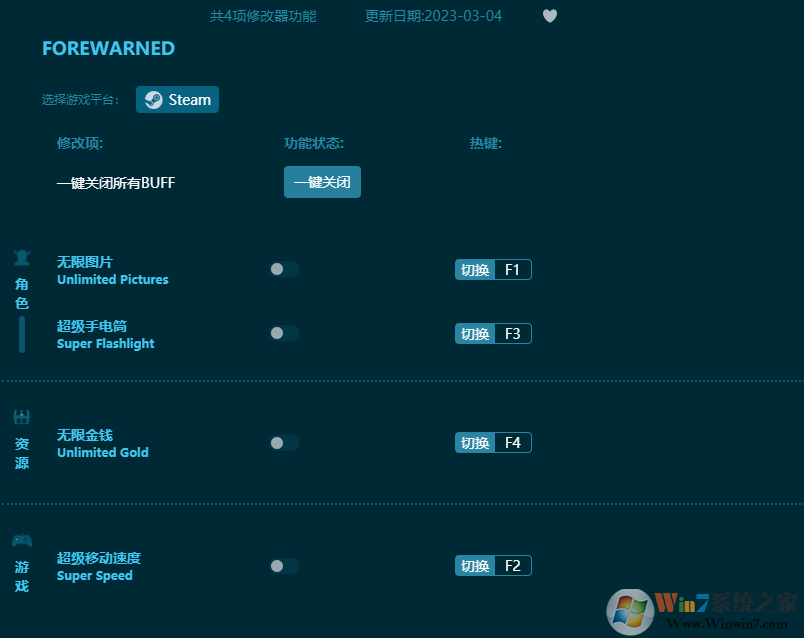Enable the Super Flashlight toggle

point(283,333)
